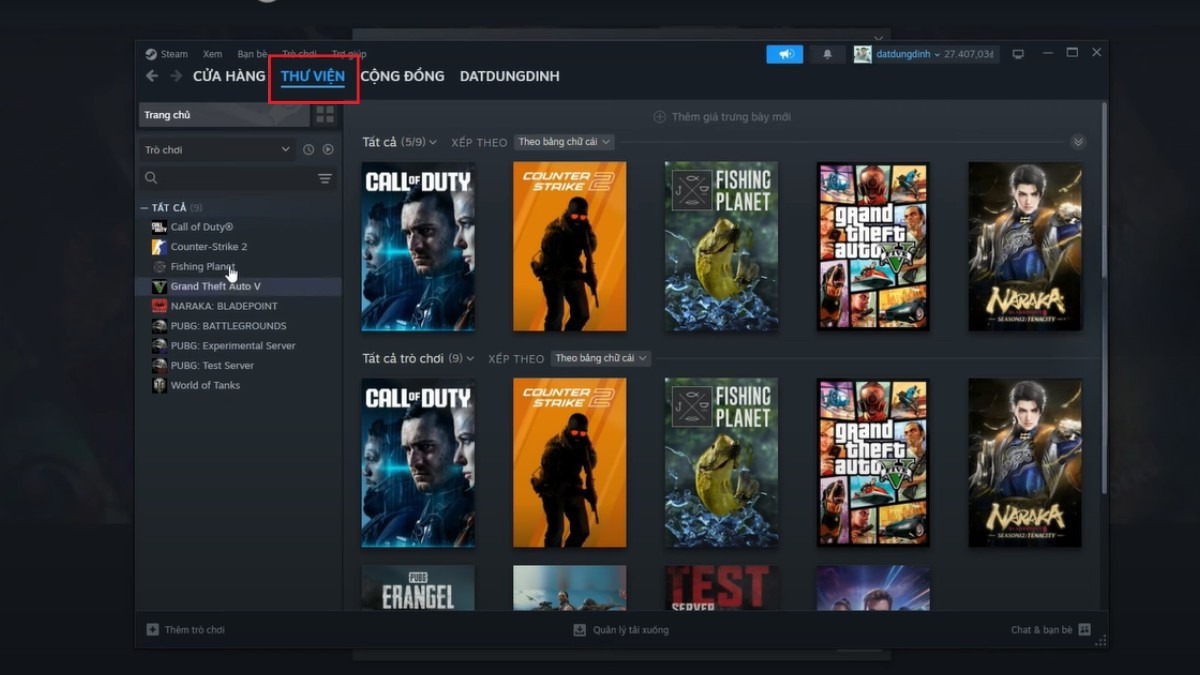
Task: Switch to collections grid view icon
Action: [325, 115]
